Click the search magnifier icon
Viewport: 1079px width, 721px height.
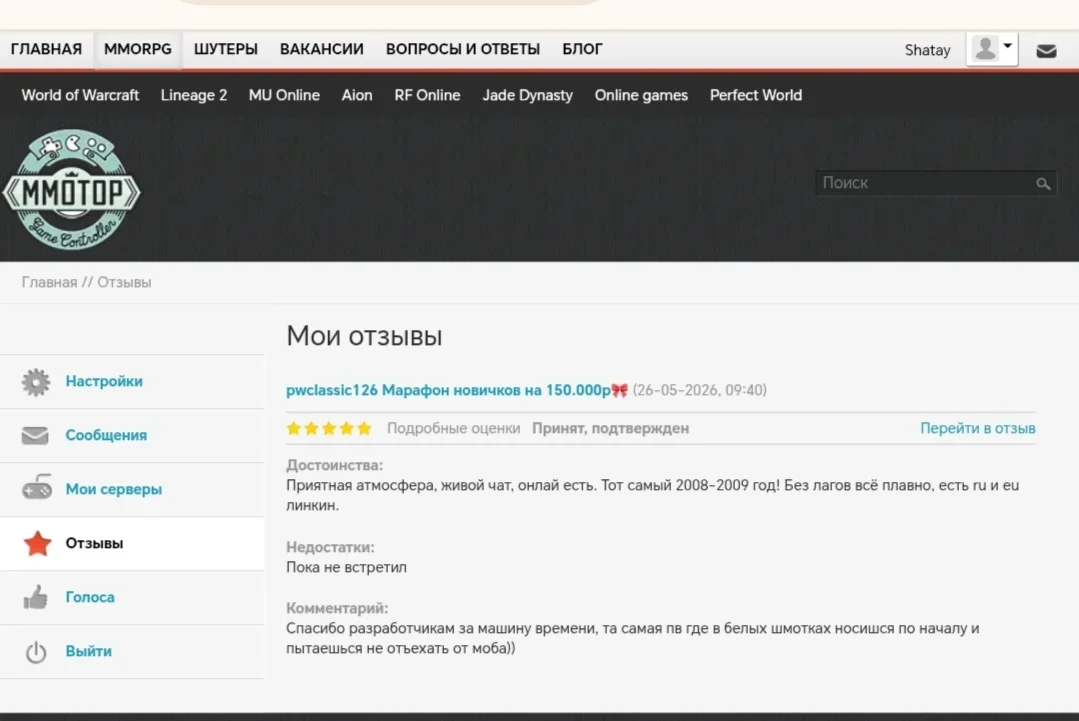click(x=1043, y=183)
